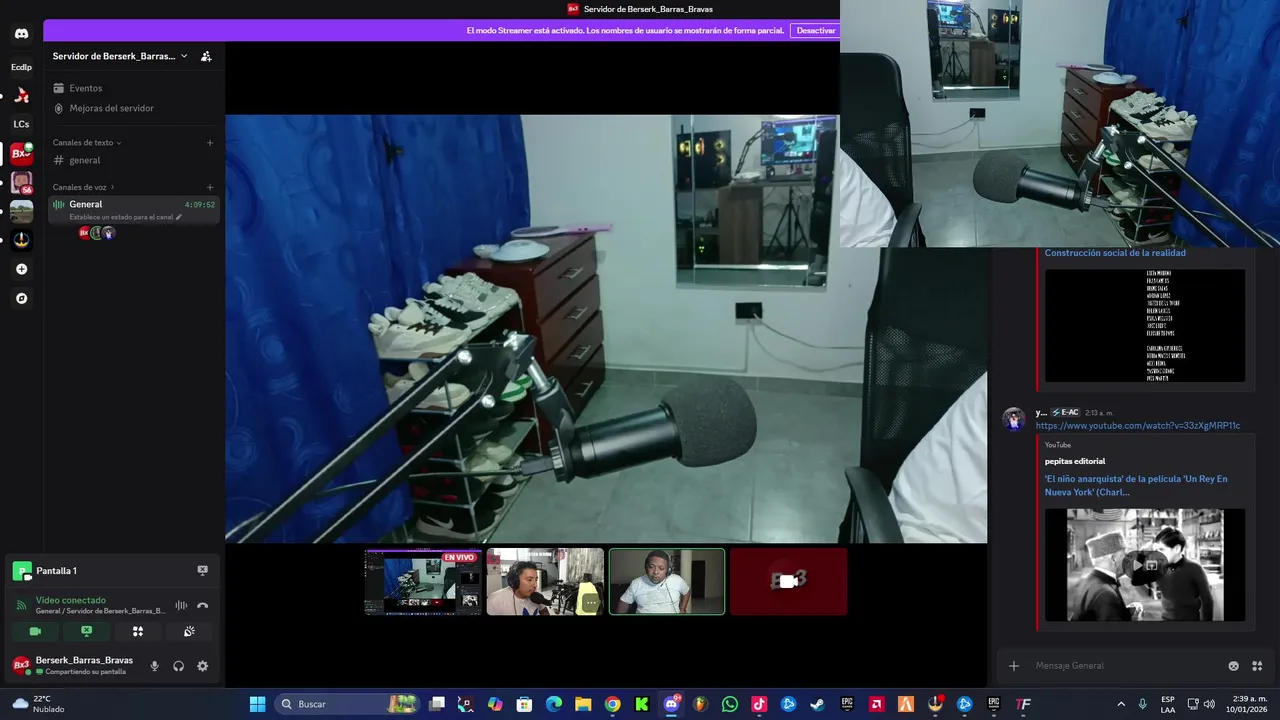
Task: Open Construcción social de la realidad link
Action: tap(1115, 253)
